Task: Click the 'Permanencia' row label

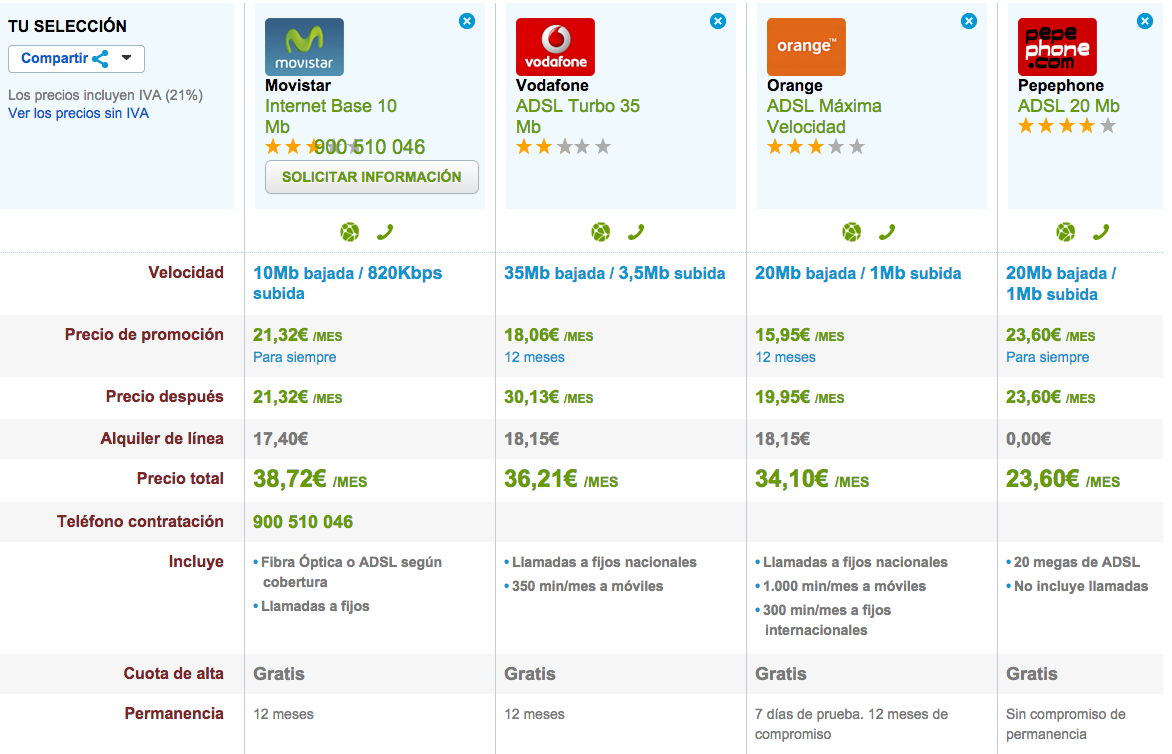Action: tap(174, 714)
